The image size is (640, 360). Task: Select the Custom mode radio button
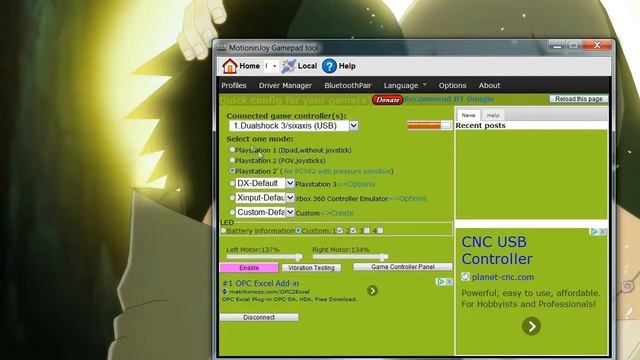coord(232,212)
